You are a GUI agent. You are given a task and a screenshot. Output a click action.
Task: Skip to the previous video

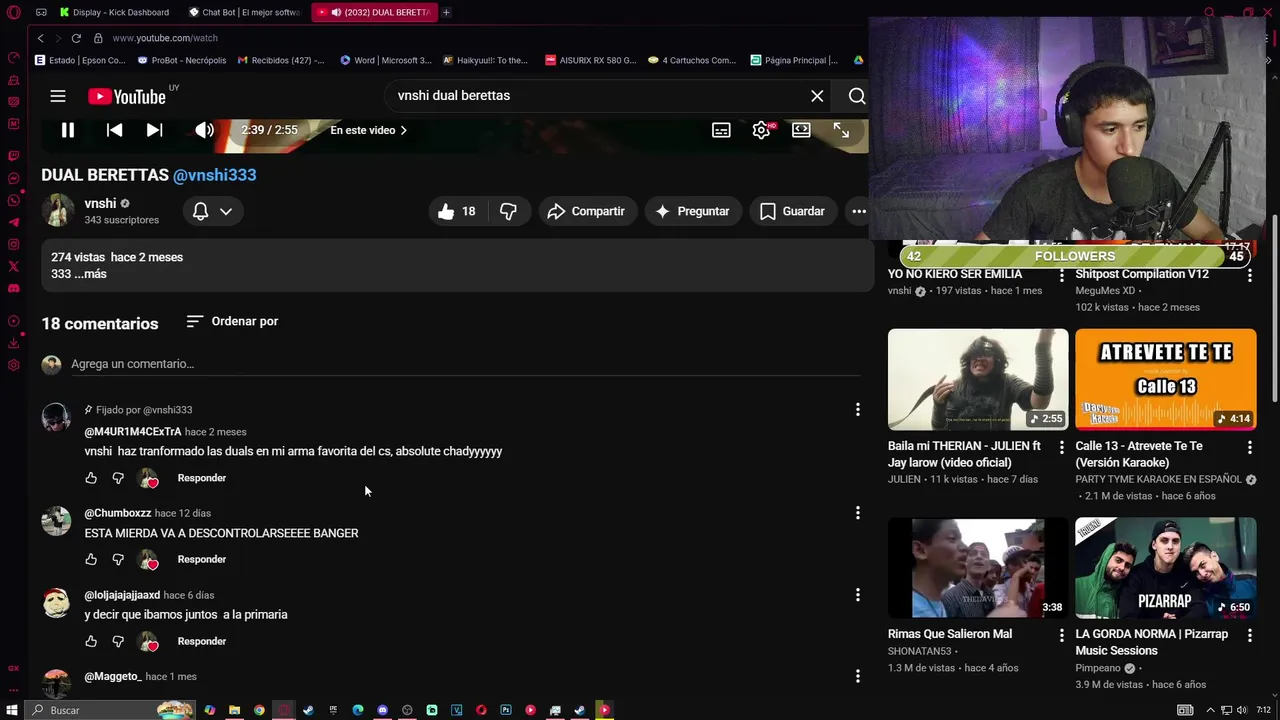(114, 130)
